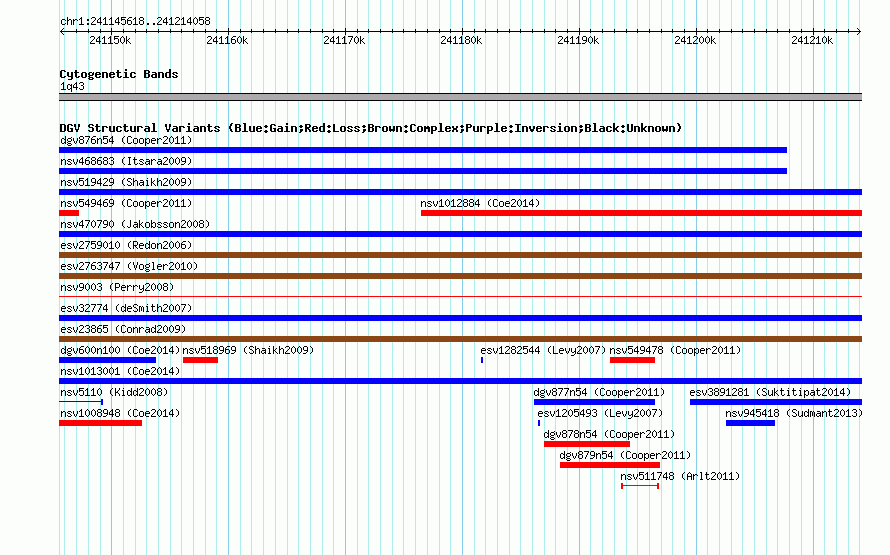The width and height of the screenshot is (890, 555).
Task: Open nsv549478 (Cooper2011) label
Action: (675, 350)
